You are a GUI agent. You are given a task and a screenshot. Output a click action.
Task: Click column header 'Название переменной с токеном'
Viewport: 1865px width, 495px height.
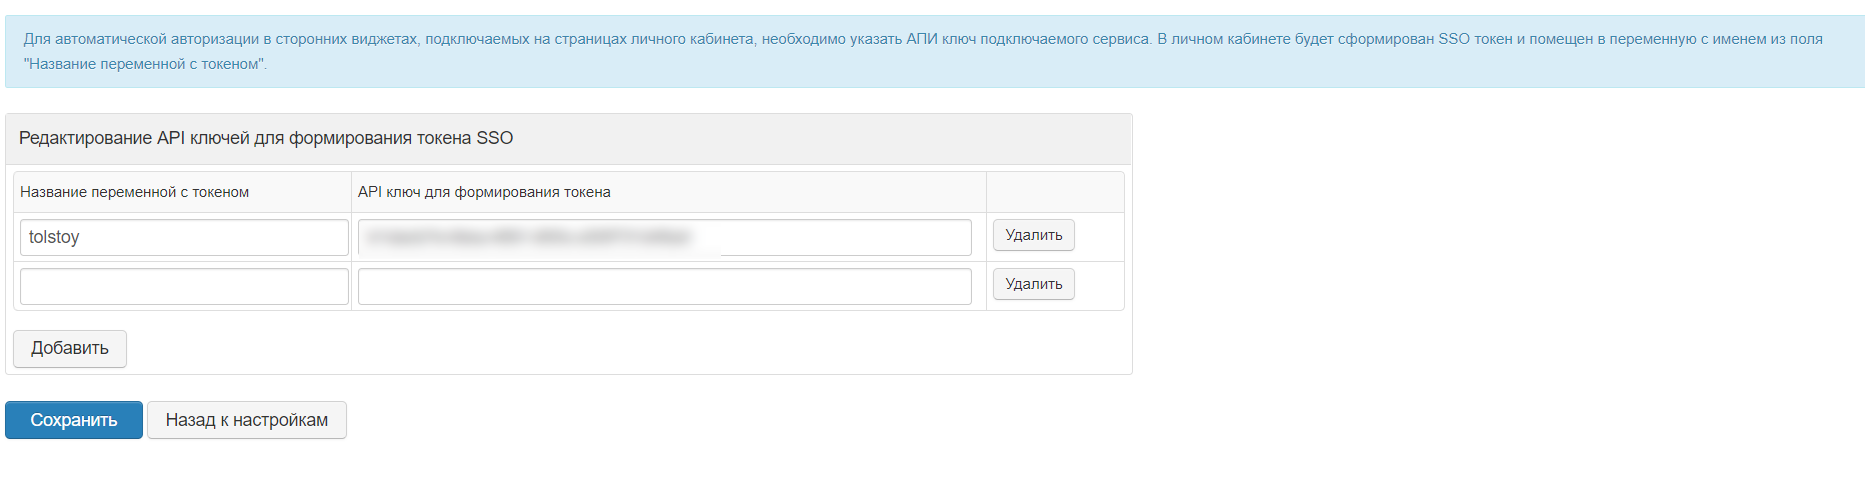134,192
